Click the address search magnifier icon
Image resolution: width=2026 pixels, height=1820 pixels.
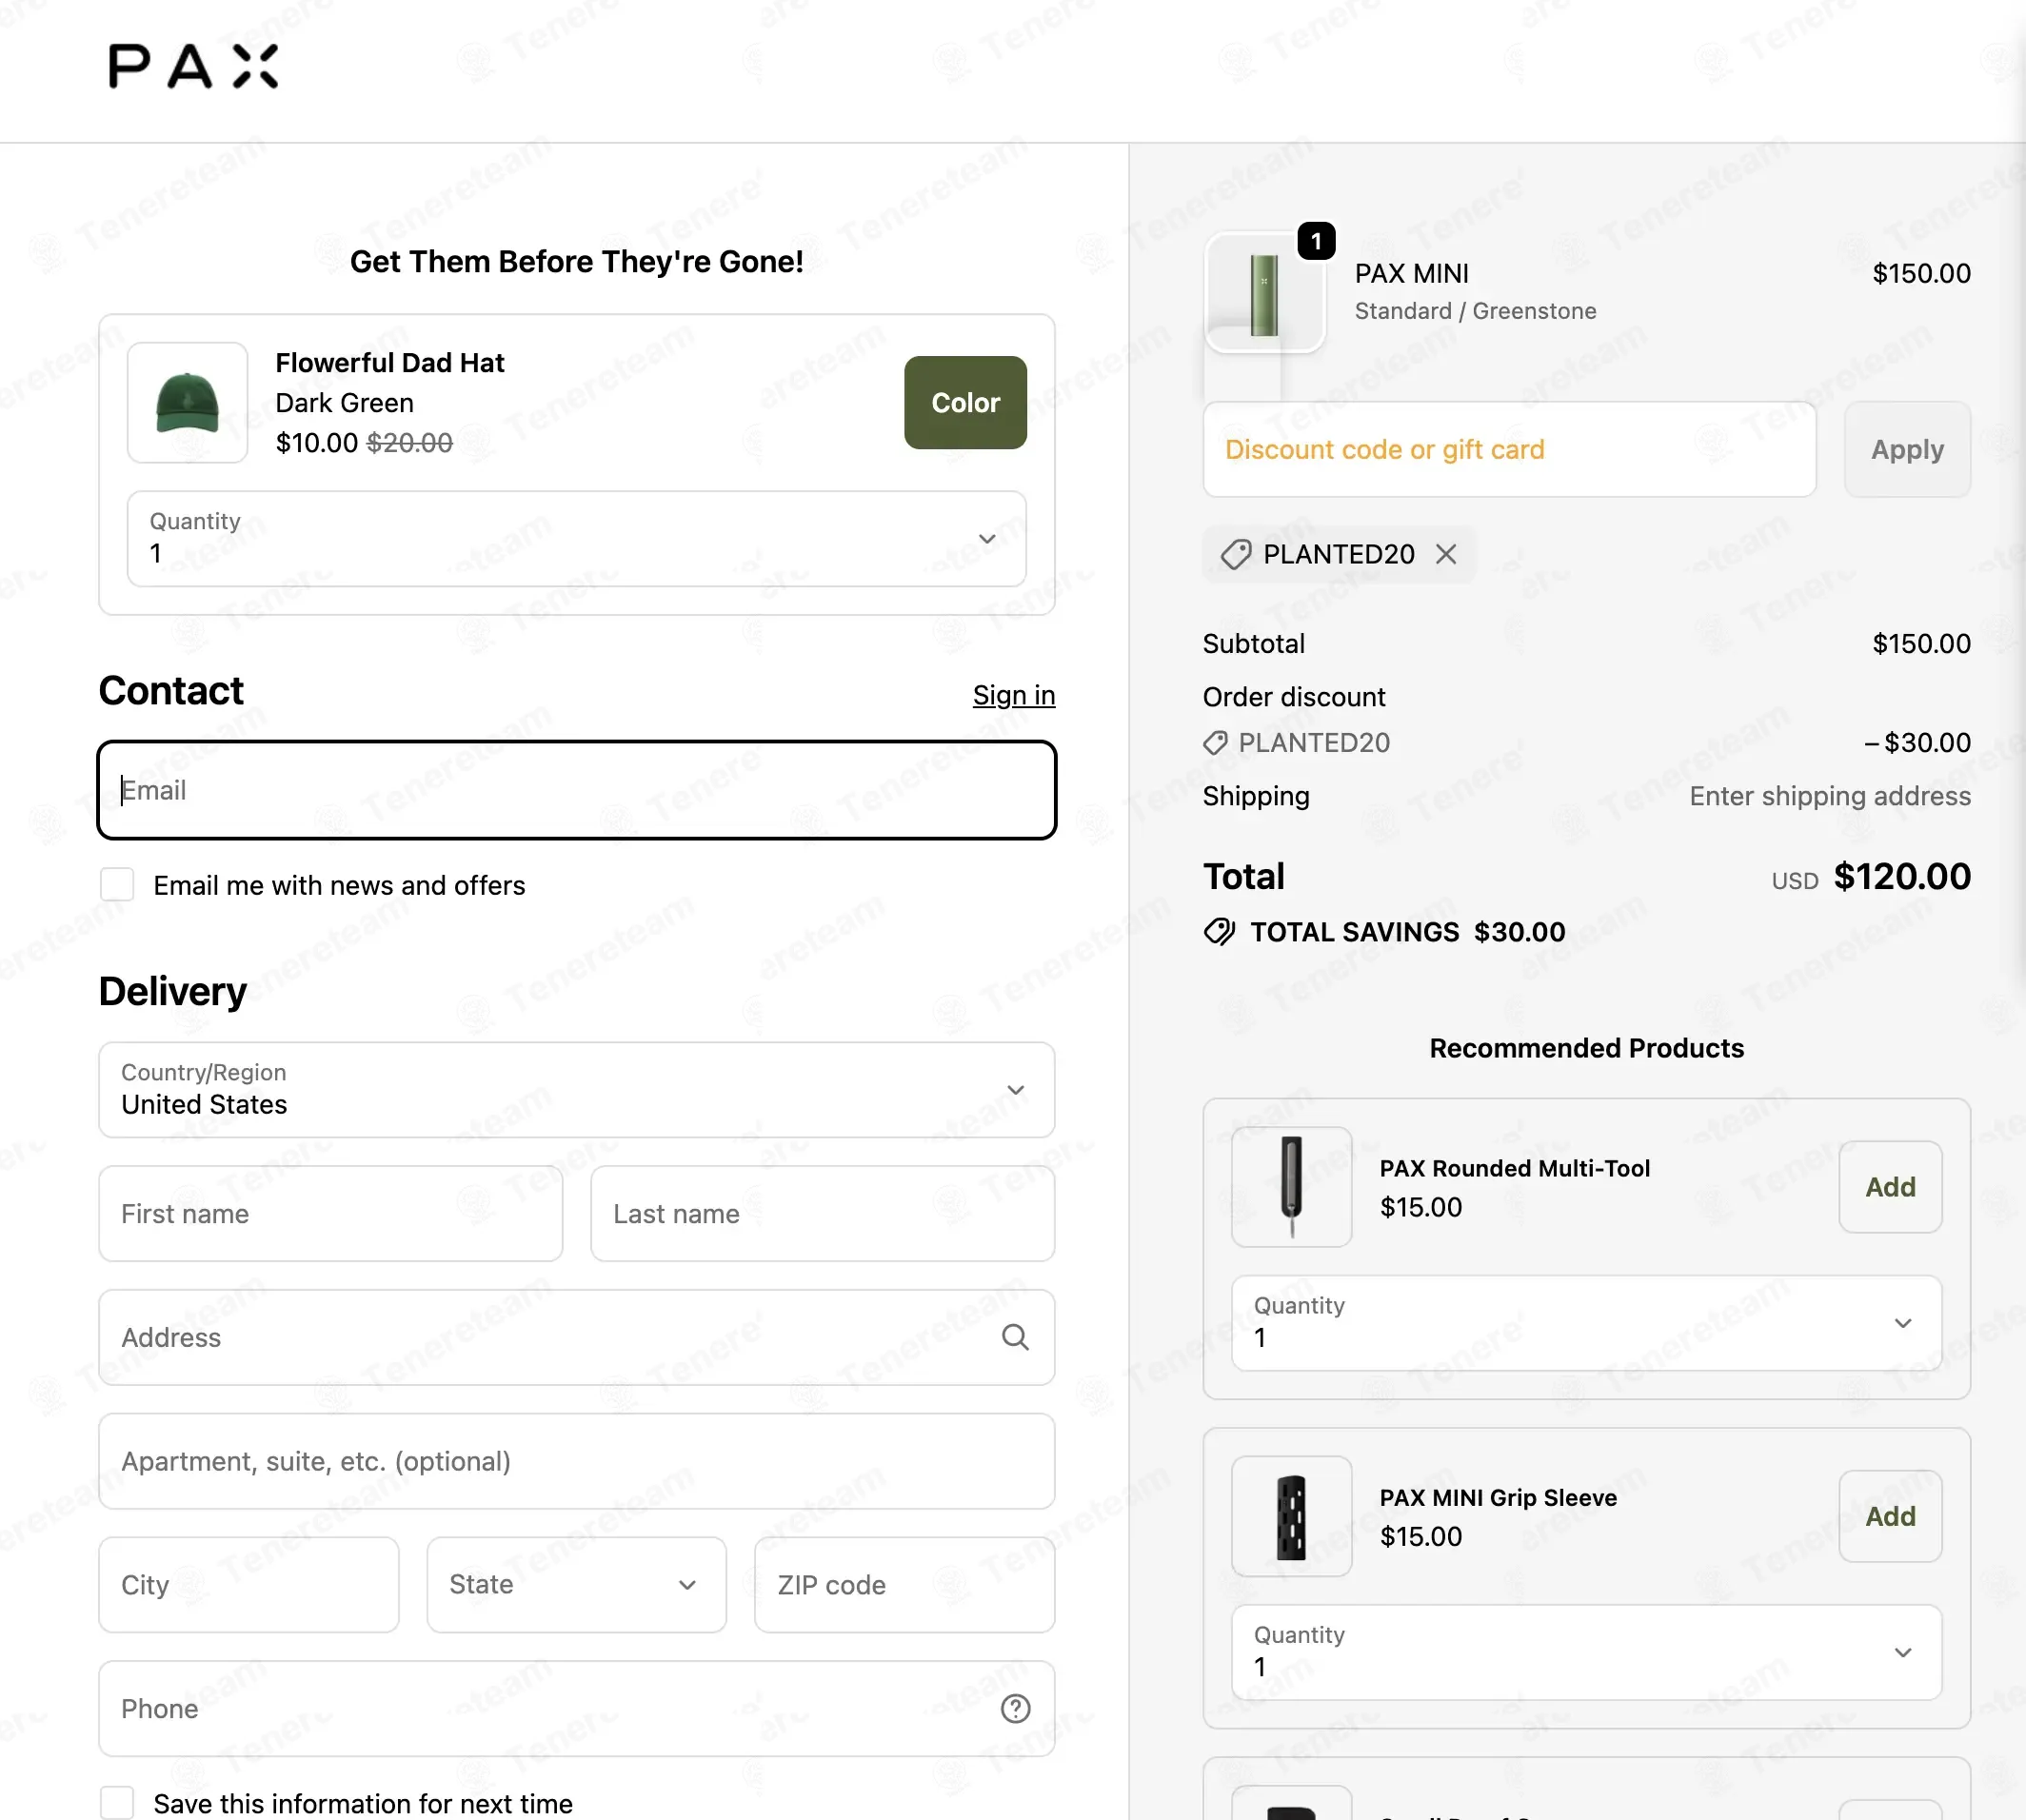[1015, 1337]
